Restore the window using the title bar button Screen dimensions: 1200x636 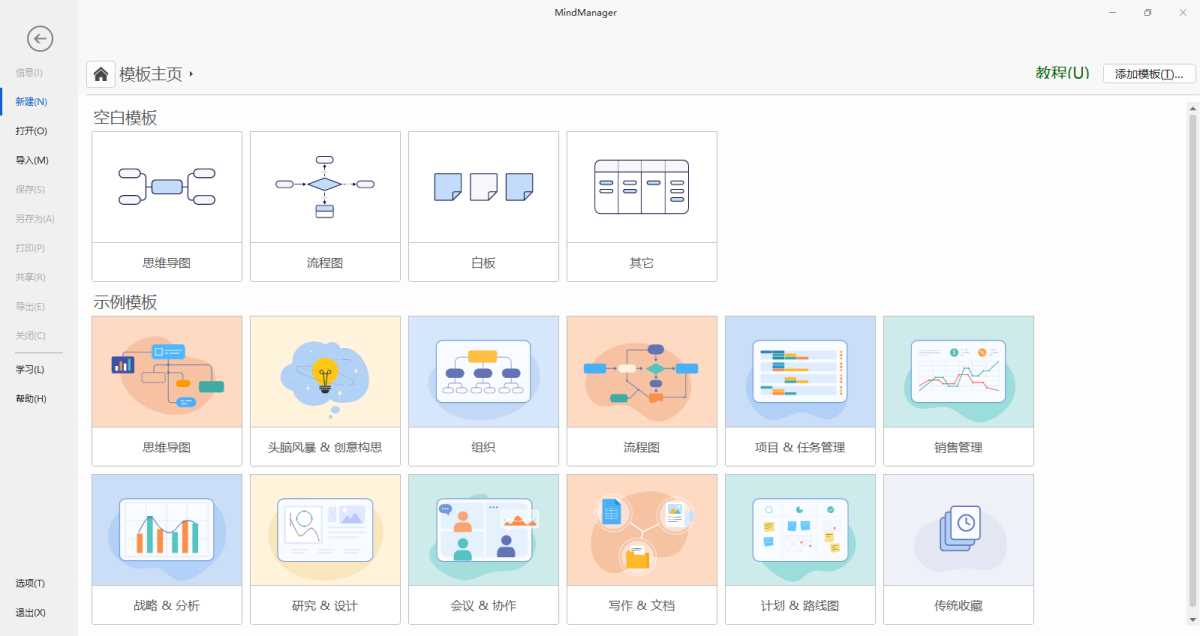[x=1147, y=12]
